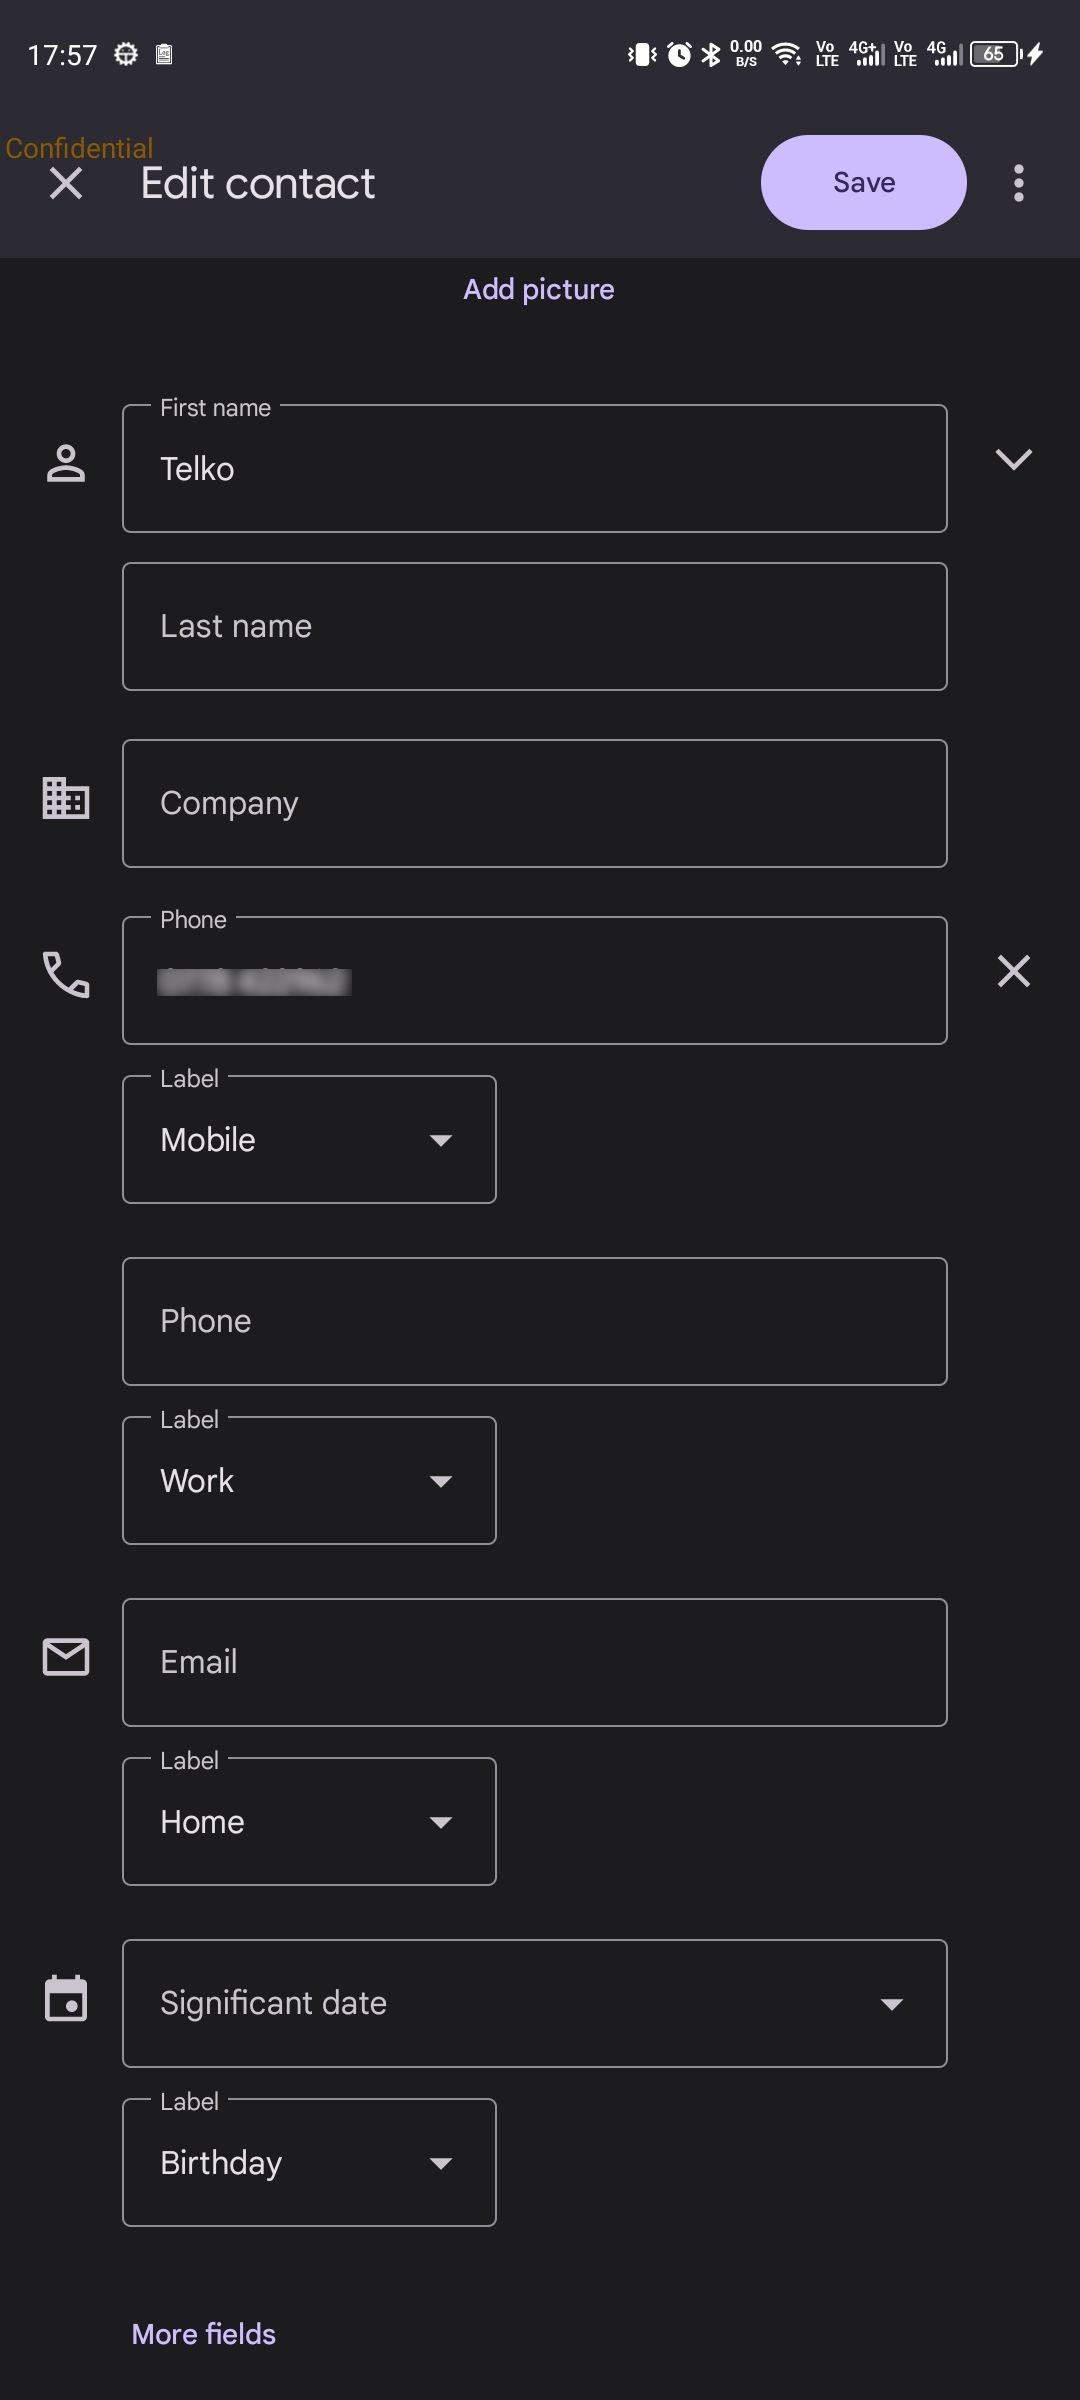Image resolution: width=1080 pixels, height=2400 pixels.
Task: Focus the Company input field
Action: coord(534,803)
